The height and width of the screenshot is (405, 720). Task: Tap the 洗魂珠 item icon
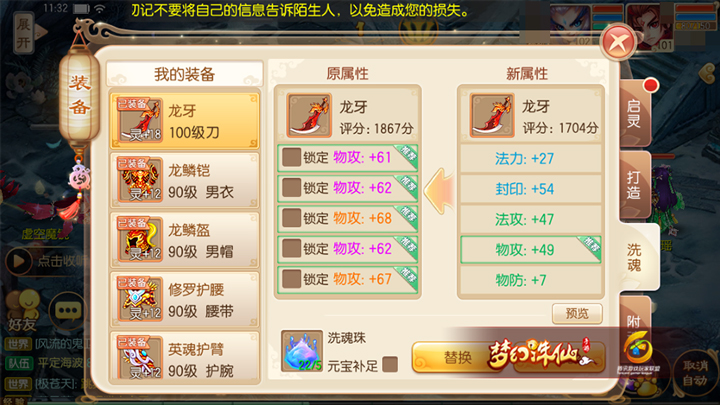[x=302, y=351]
